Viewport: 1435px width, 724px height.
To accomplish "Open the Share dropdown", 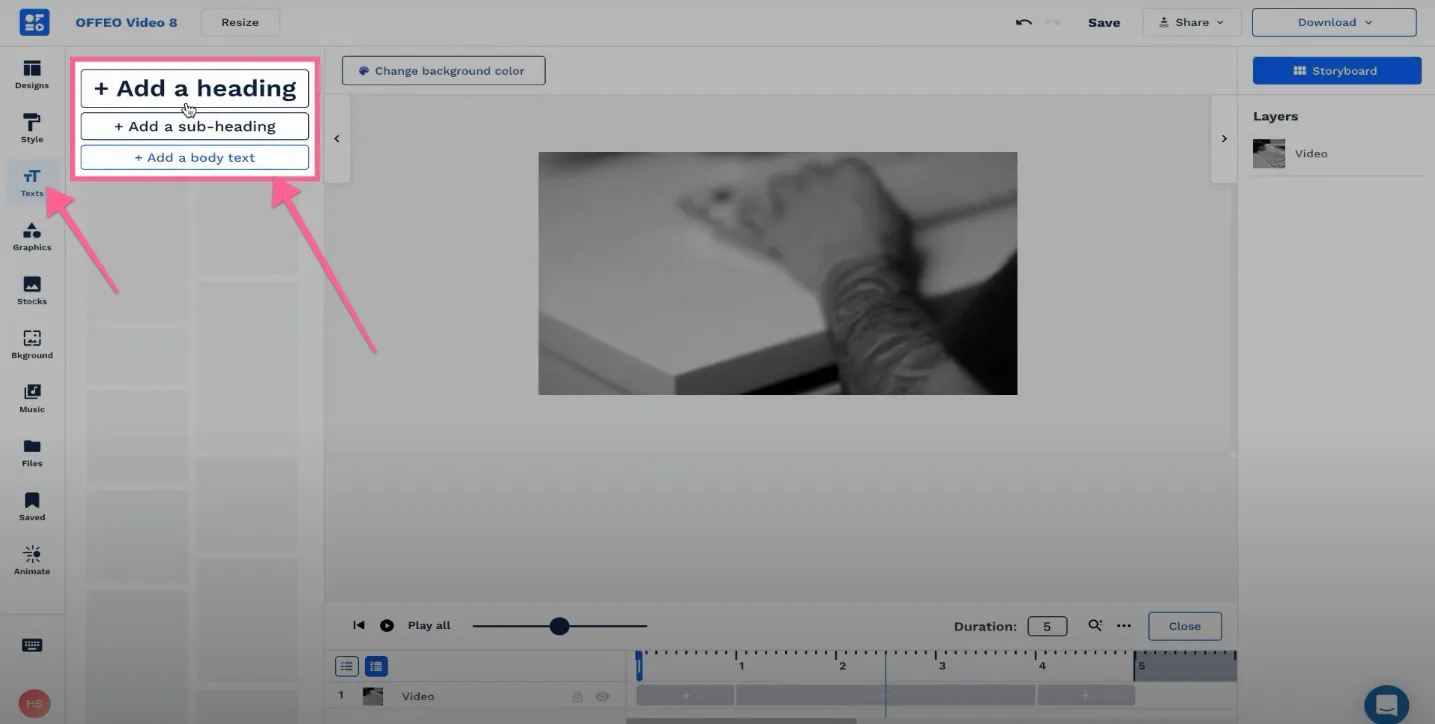I will pyautogui.click(x=1192, y=22).
